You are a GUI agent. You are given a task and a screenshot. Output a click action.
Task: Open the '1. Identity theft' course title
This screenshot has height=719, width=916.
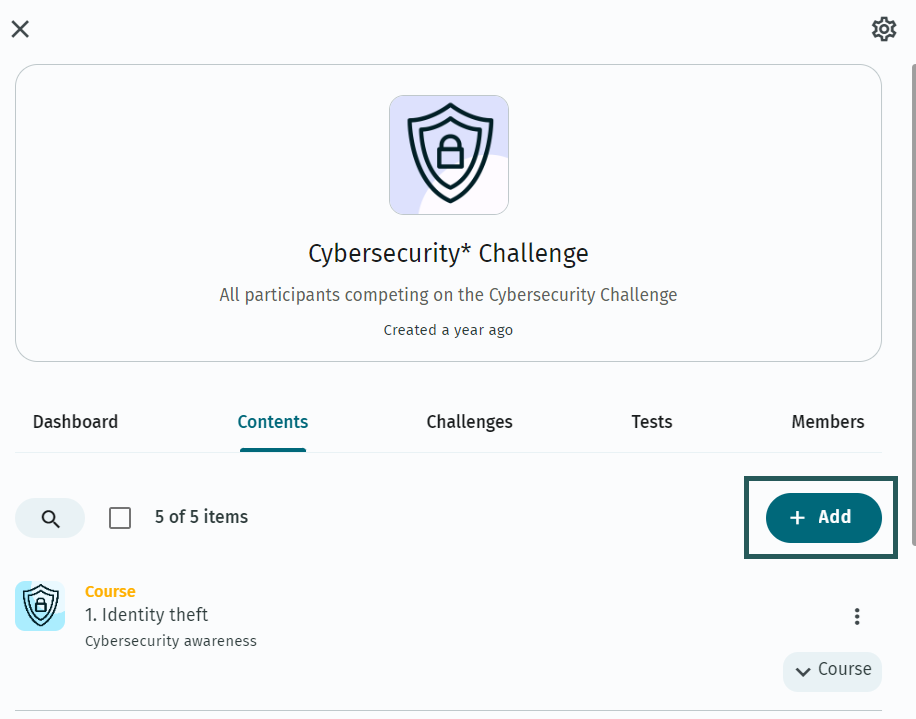[x=146, y=615]
